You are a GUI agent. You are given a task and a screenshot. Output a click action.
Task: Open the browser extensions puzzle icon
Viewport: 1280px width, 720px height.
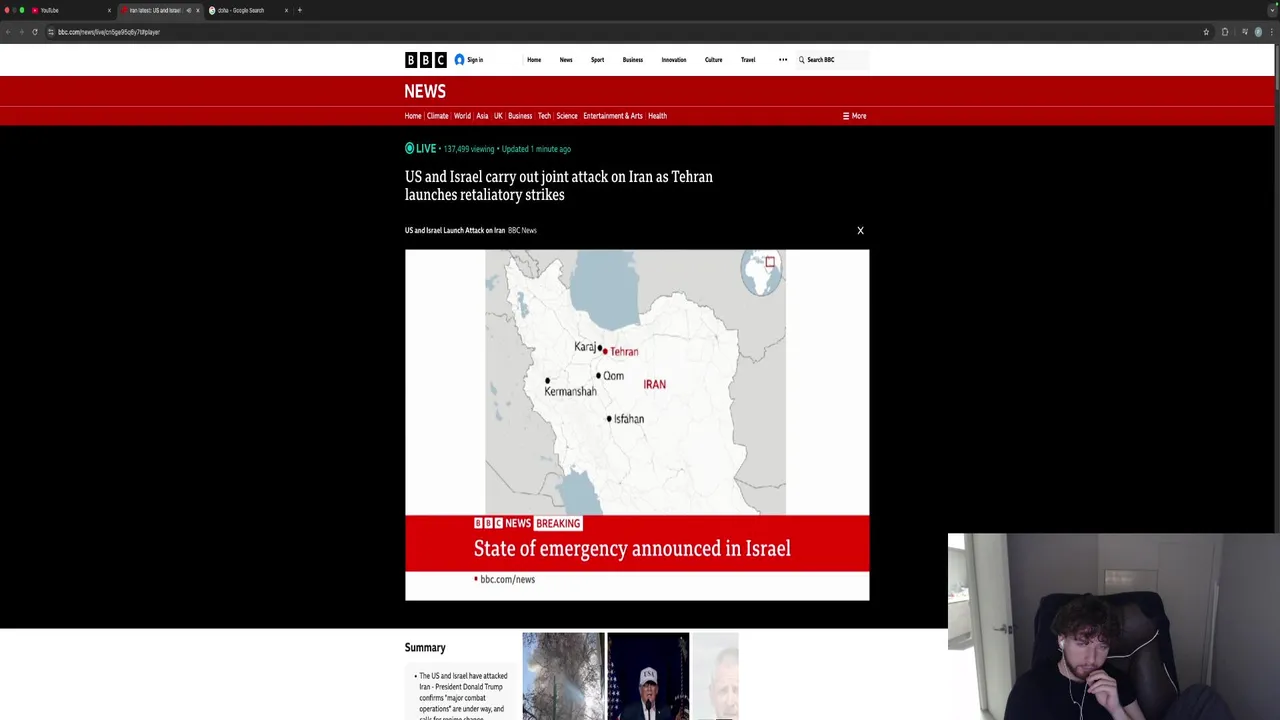(x=1225, y=32)
